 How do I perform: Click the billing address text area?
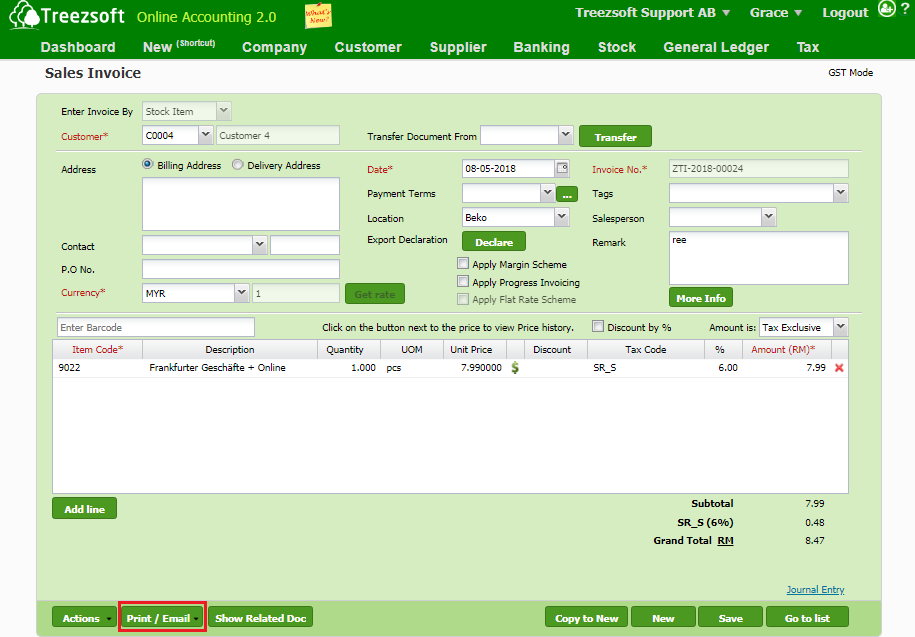[x=240, y=204]
